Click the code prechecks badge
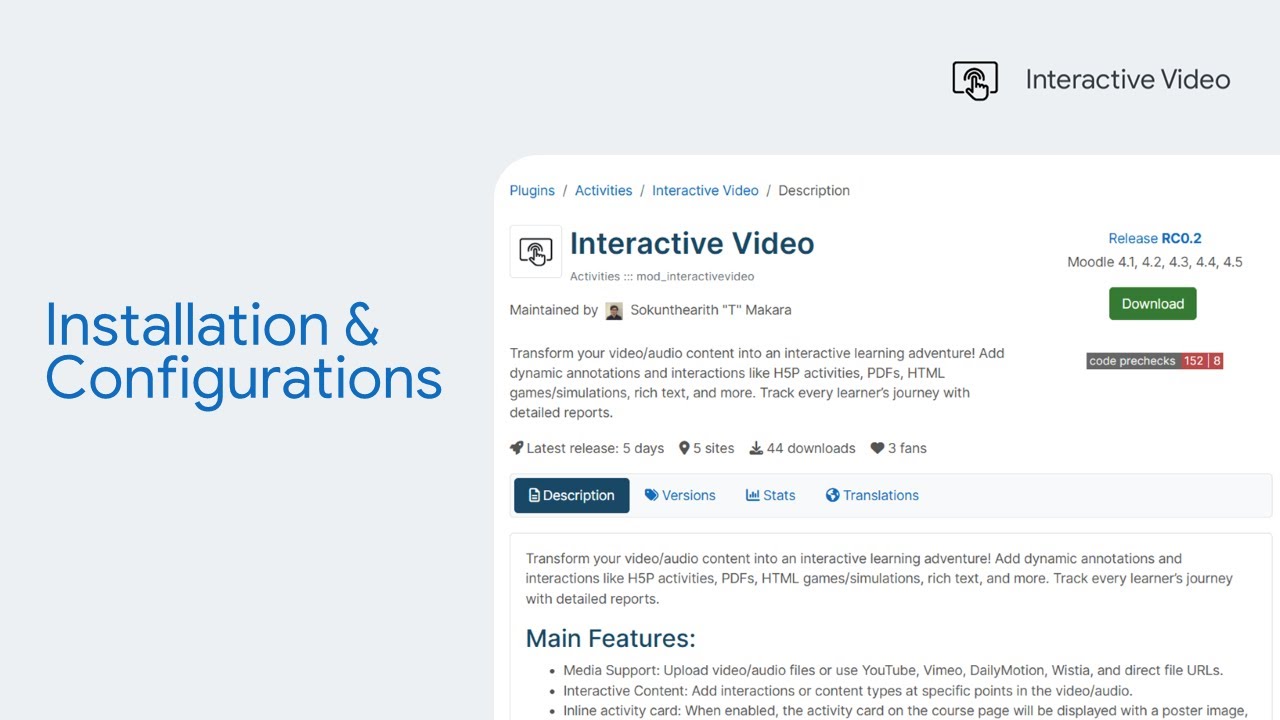The height and width of the screenshot is (720, 1280). tap(1155, 361)
